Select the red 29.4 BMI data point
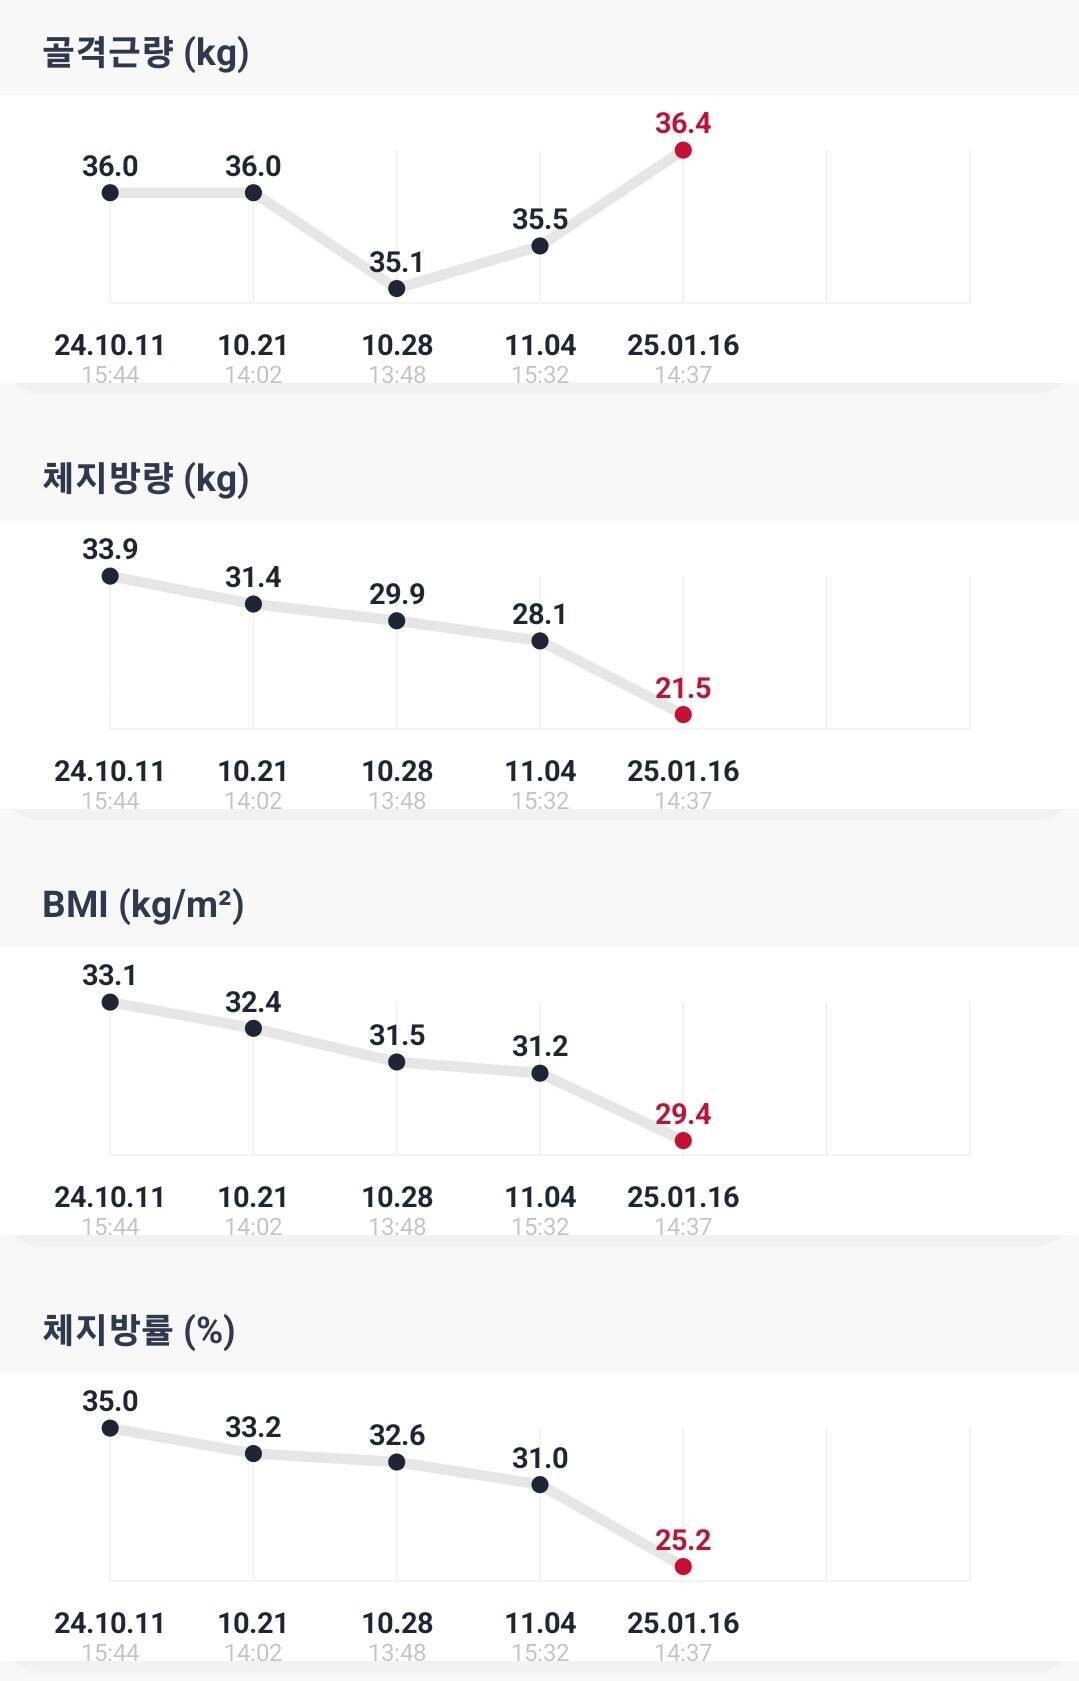Screen dimensions: 1079x1681 click(x=683, y=1140)
